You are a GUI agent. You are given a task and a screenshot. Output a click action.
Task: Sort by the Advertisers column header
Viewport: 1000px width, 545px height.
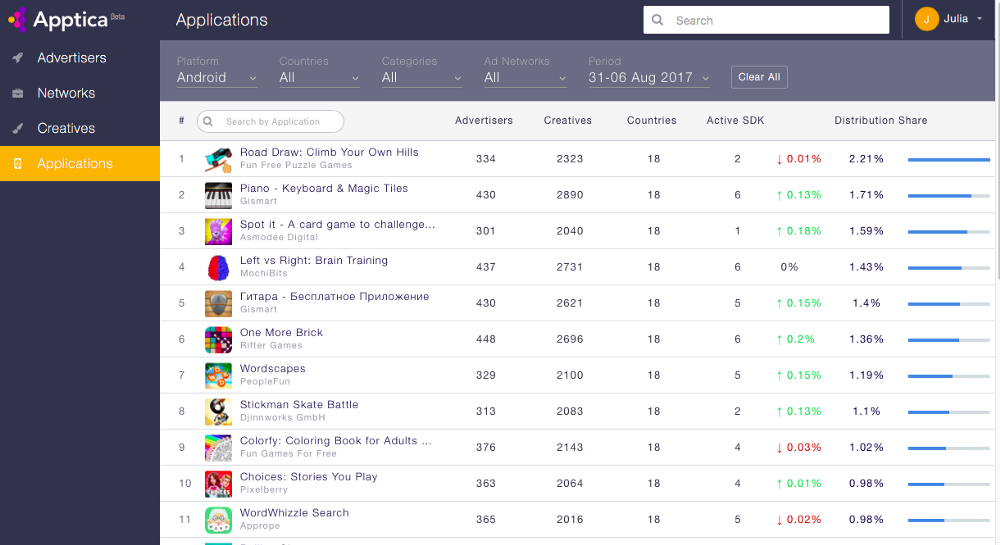[x=483, y=120]
